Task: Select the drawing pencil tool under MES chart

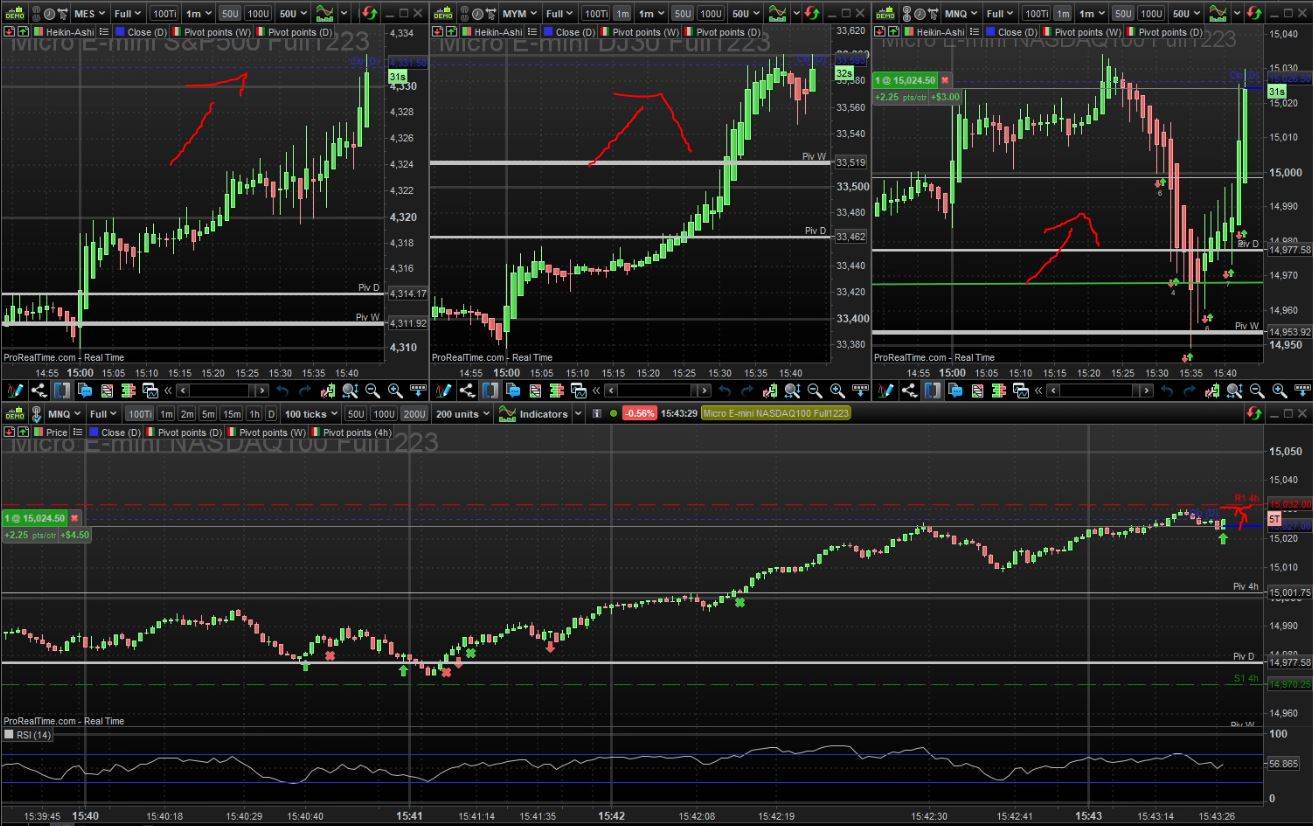Action: pos(15,391)
